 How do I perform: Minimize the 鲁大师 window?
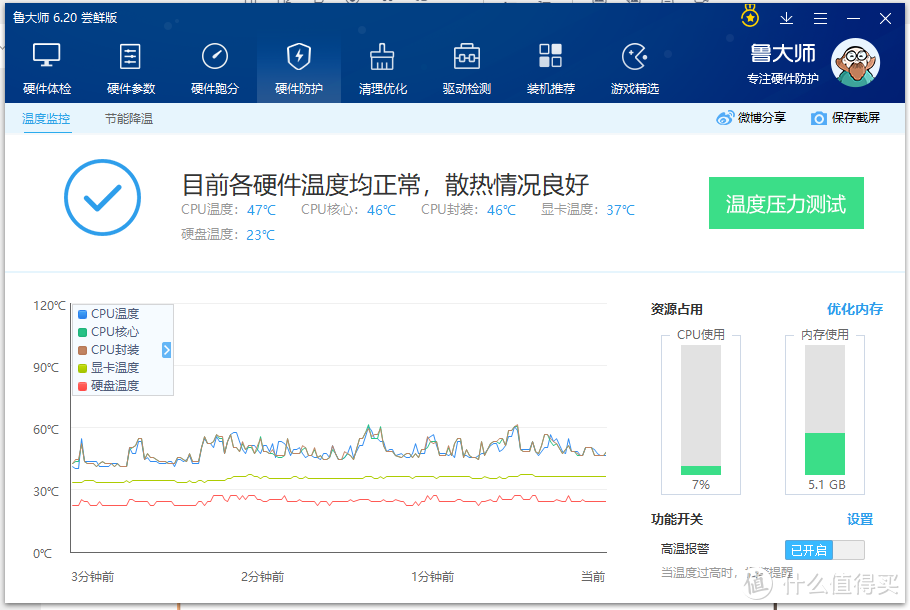[853, 19]
